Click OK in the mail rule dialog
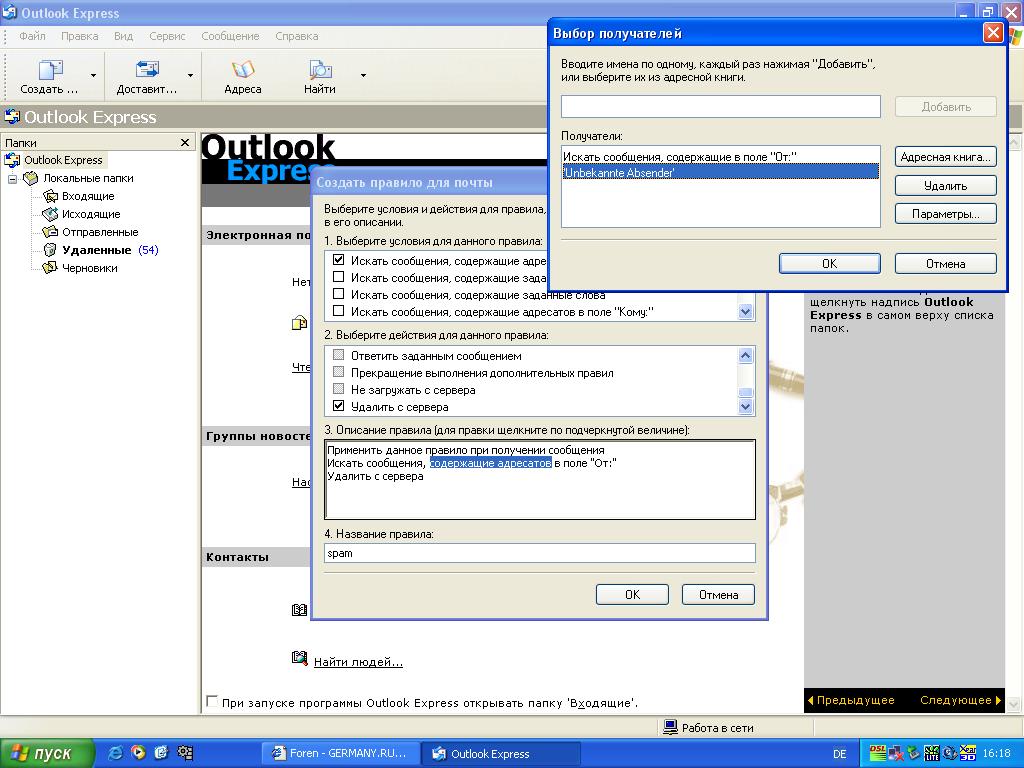 point(632,594)
